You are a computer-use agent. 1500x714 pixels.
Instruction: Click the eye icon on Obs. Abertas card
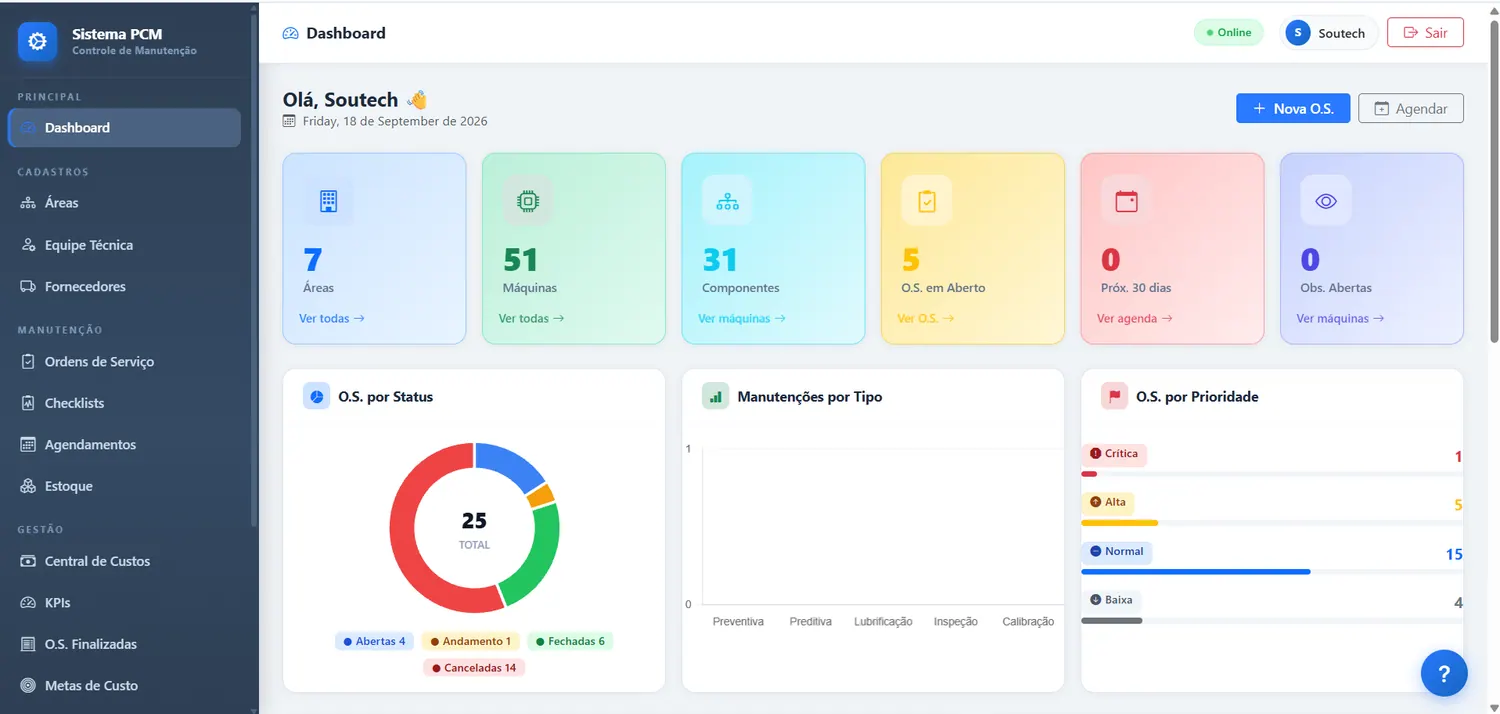1326,200
